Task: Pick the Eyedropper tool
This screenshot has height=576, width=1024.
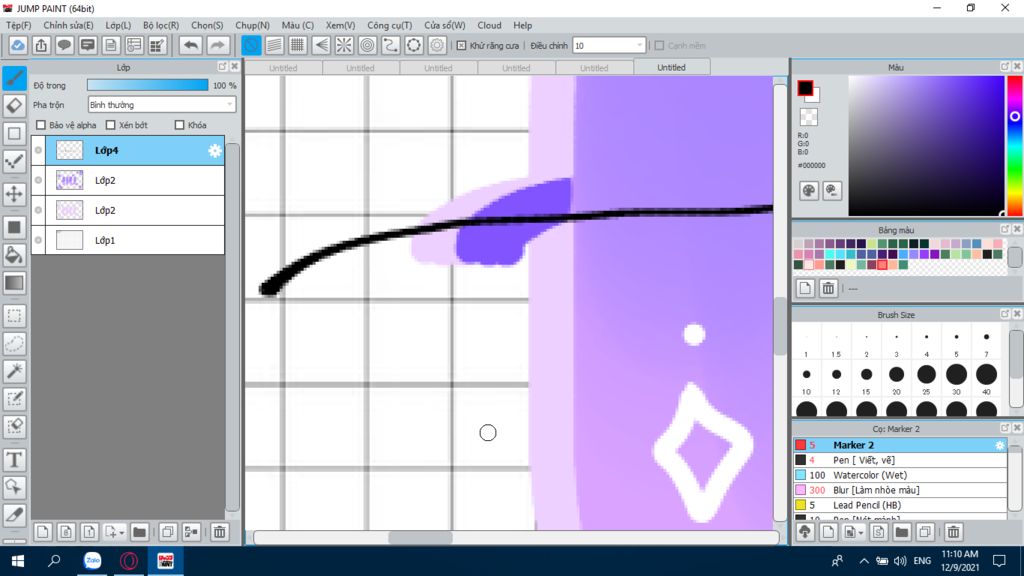Action: coord(14,515)
